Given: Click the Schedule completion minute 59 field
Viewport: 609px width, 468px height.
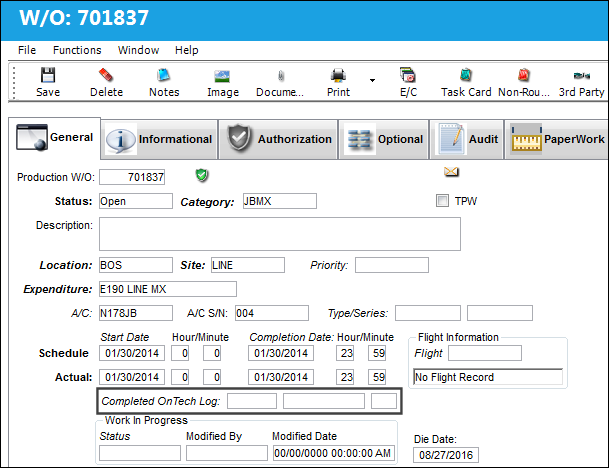Looking at the screenshot, I should pyautogui.click(x=377, y=353).
